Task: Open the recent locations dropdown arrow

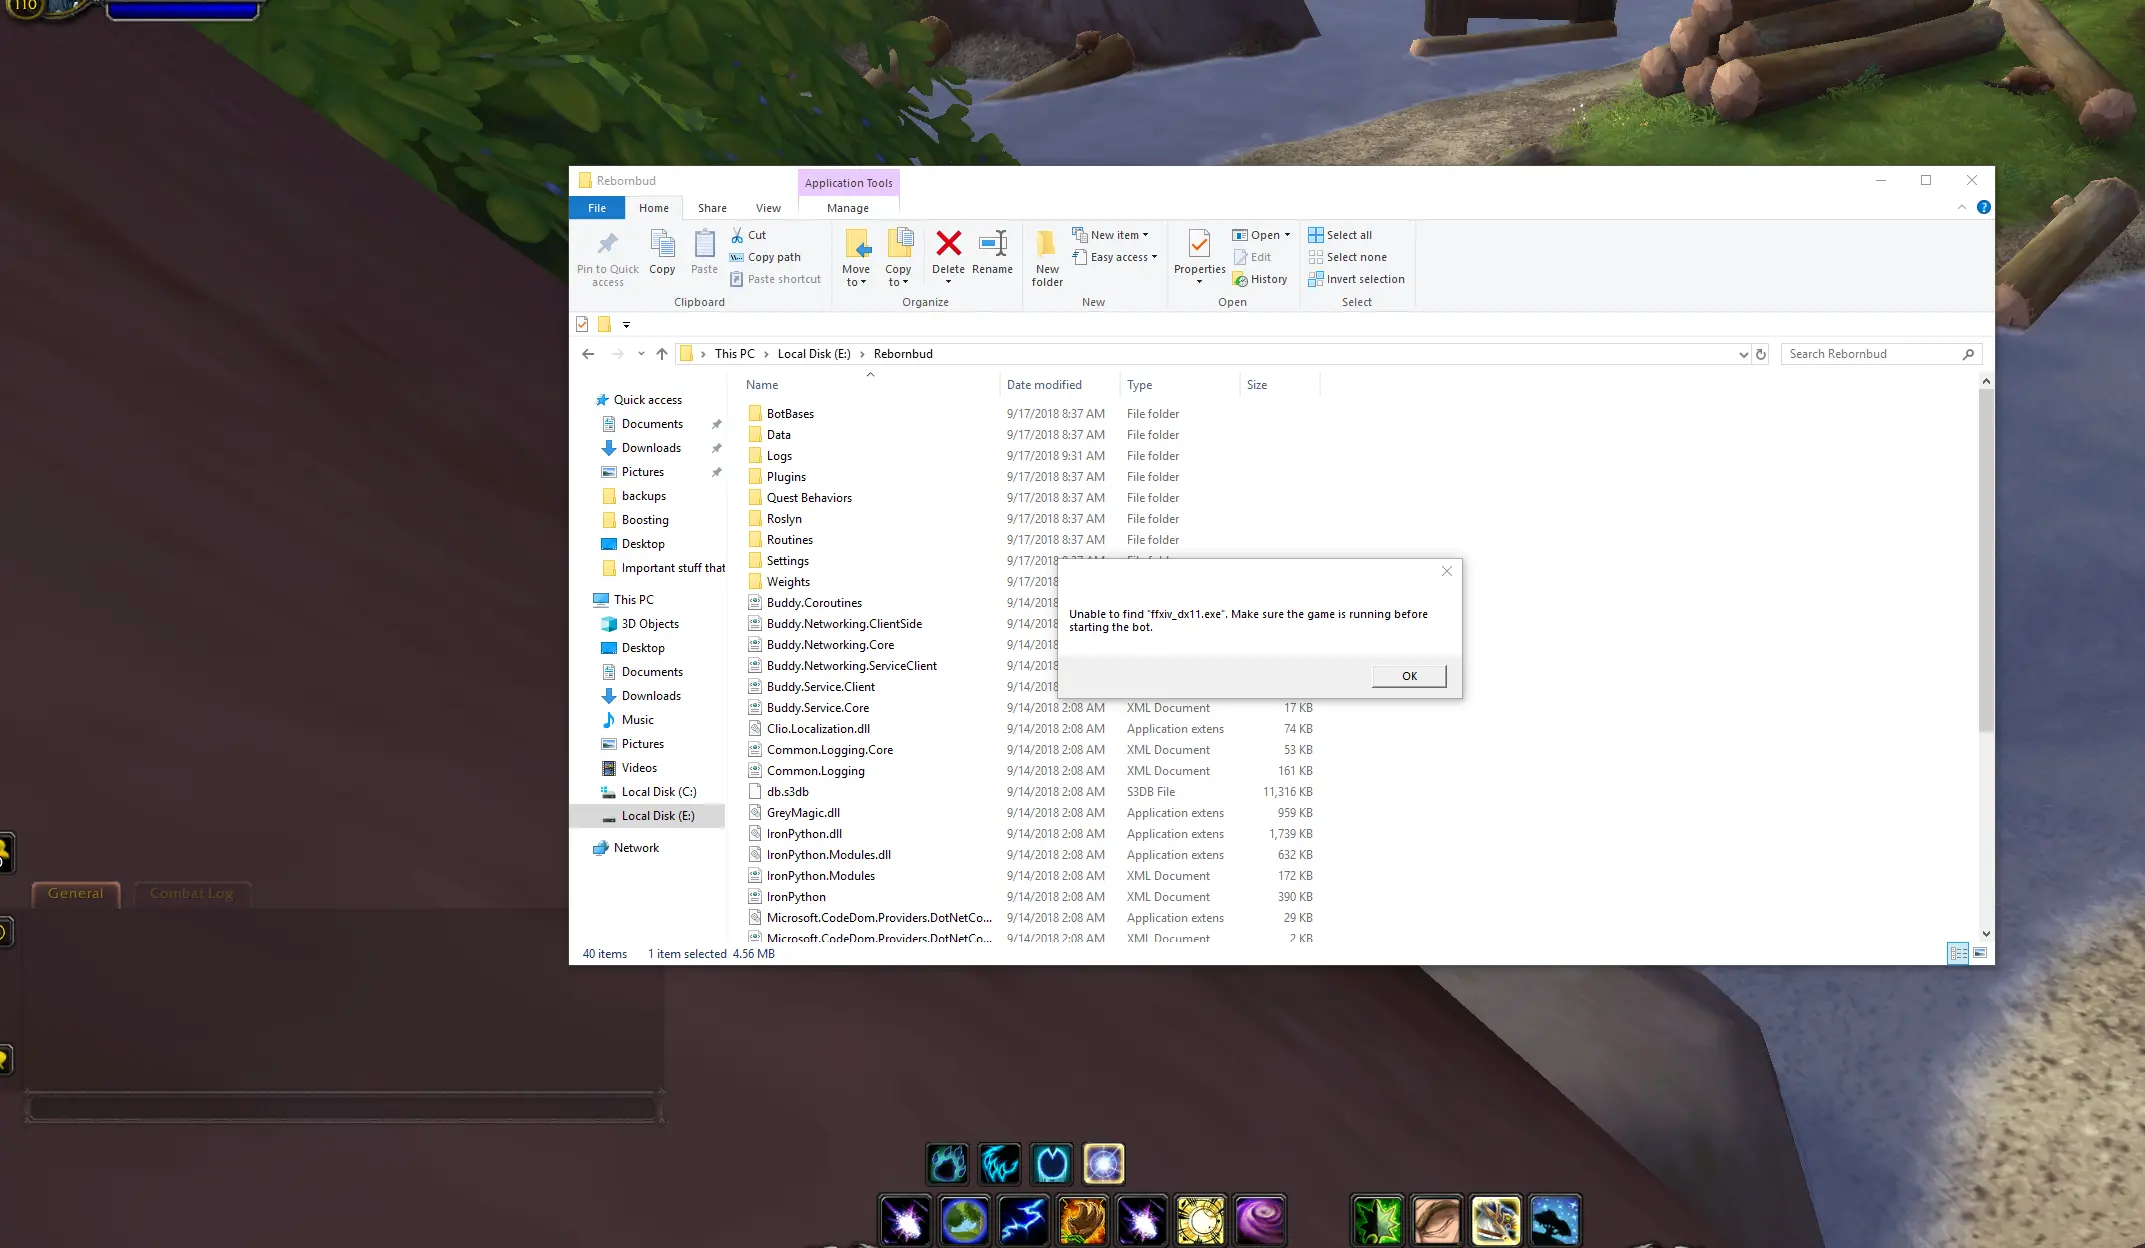Action: pyautogui.click(x=641, y=354)
